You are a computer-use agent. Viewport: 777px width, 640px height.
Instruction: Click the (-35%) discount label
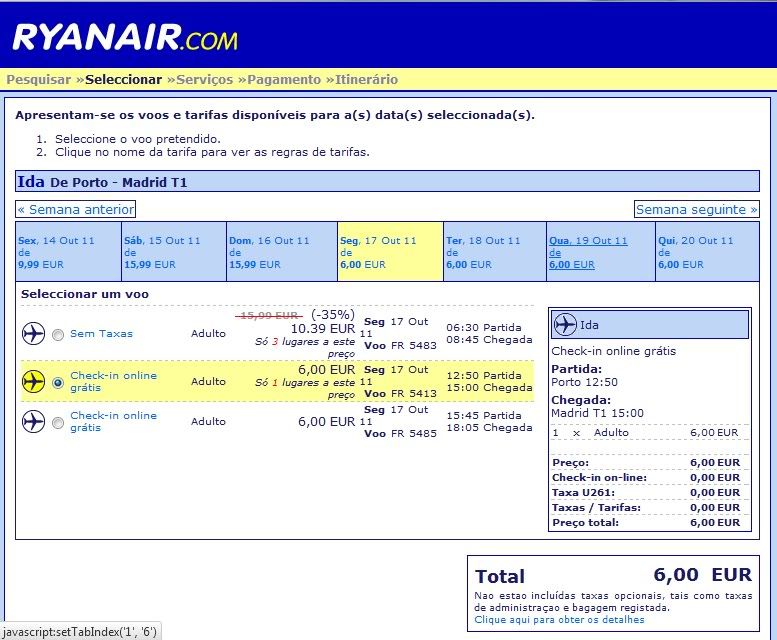pos(333,315)
